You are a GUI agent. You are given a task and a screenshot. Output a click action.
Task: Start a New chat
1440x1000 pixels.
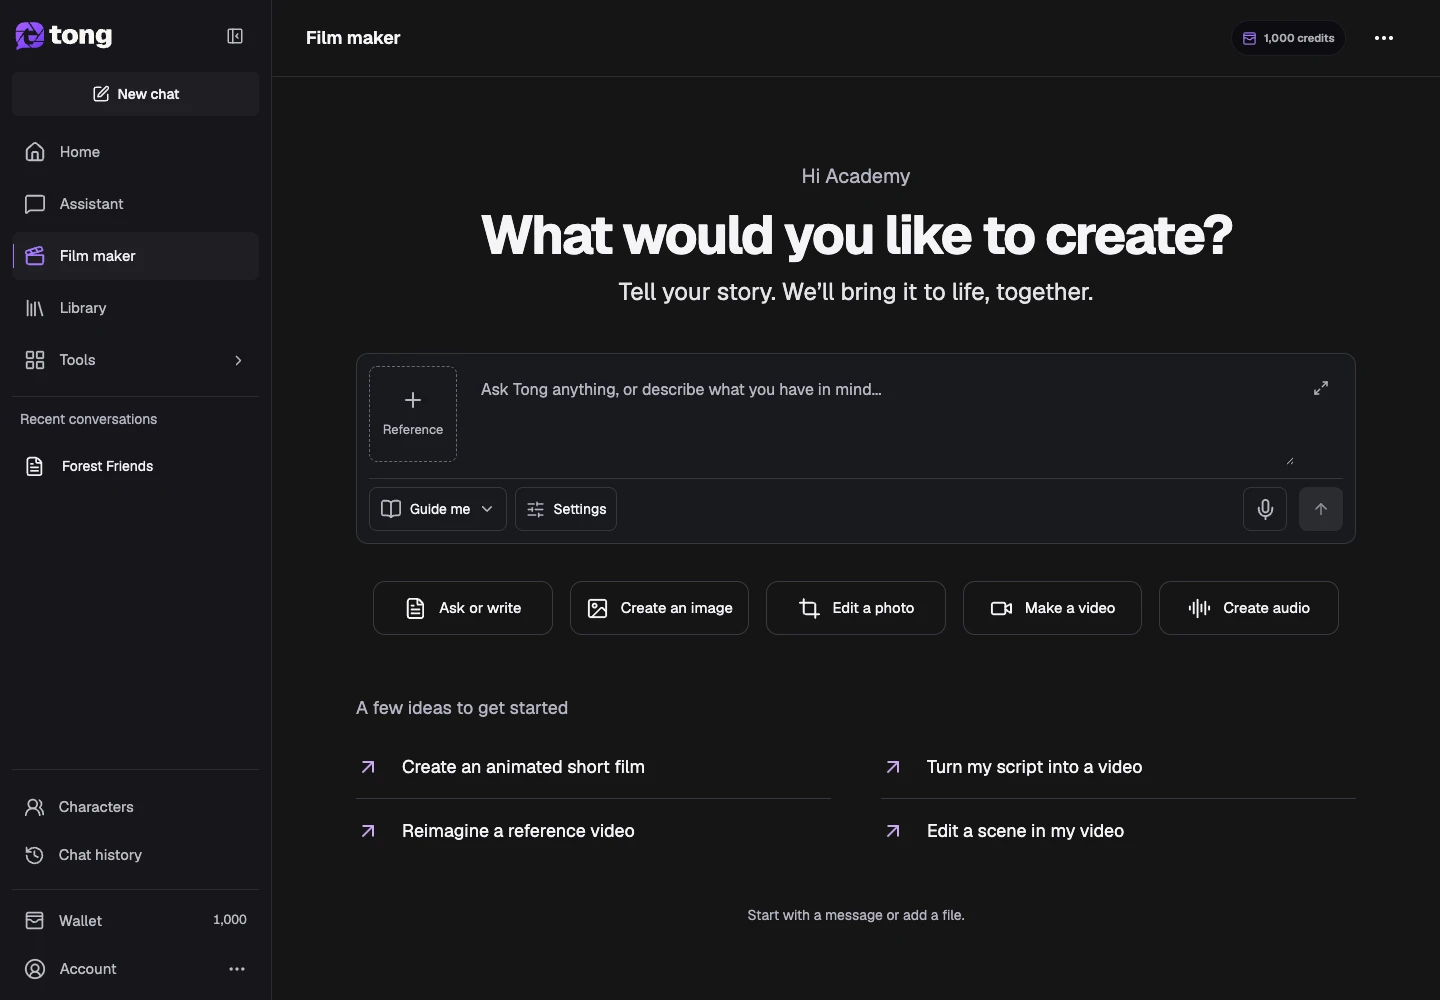pos(136,94)
